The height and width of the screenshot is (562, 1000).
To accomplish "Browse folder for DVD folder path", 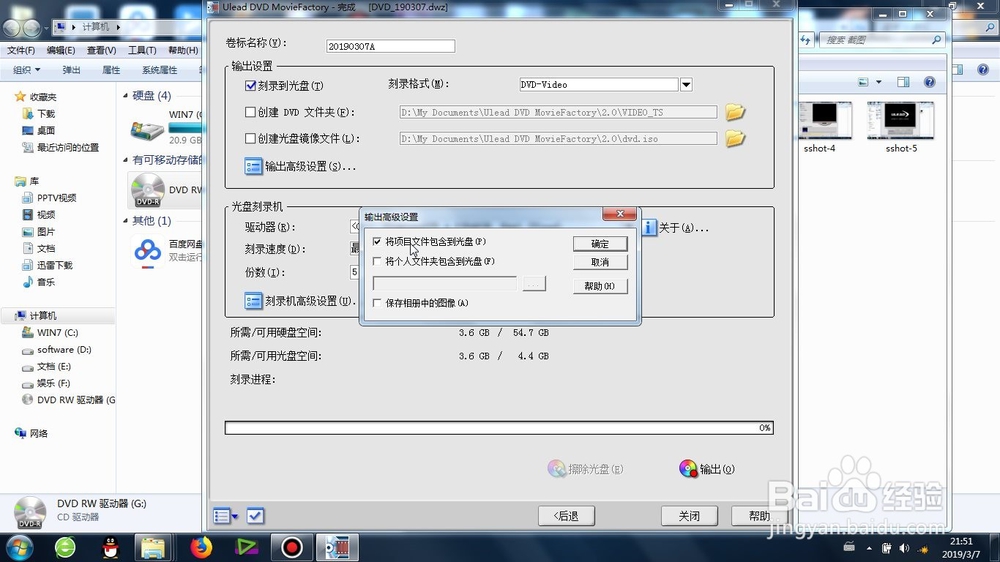I will [x=735, y=112].
